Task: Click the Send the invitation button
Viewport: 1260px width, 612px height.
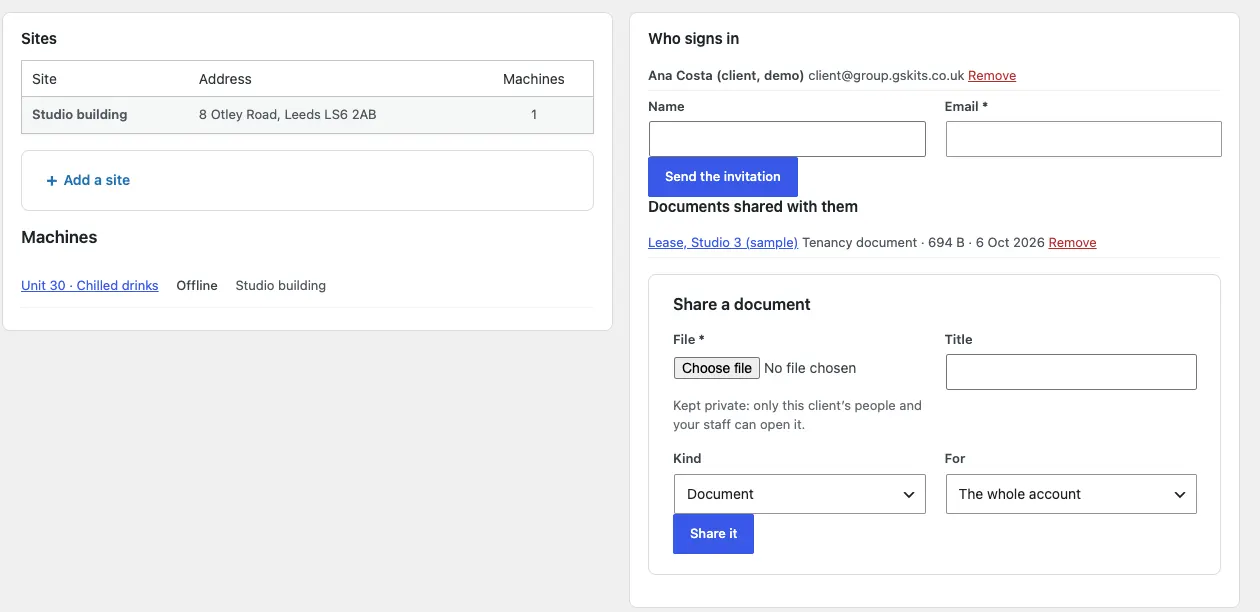Action: 723,177
